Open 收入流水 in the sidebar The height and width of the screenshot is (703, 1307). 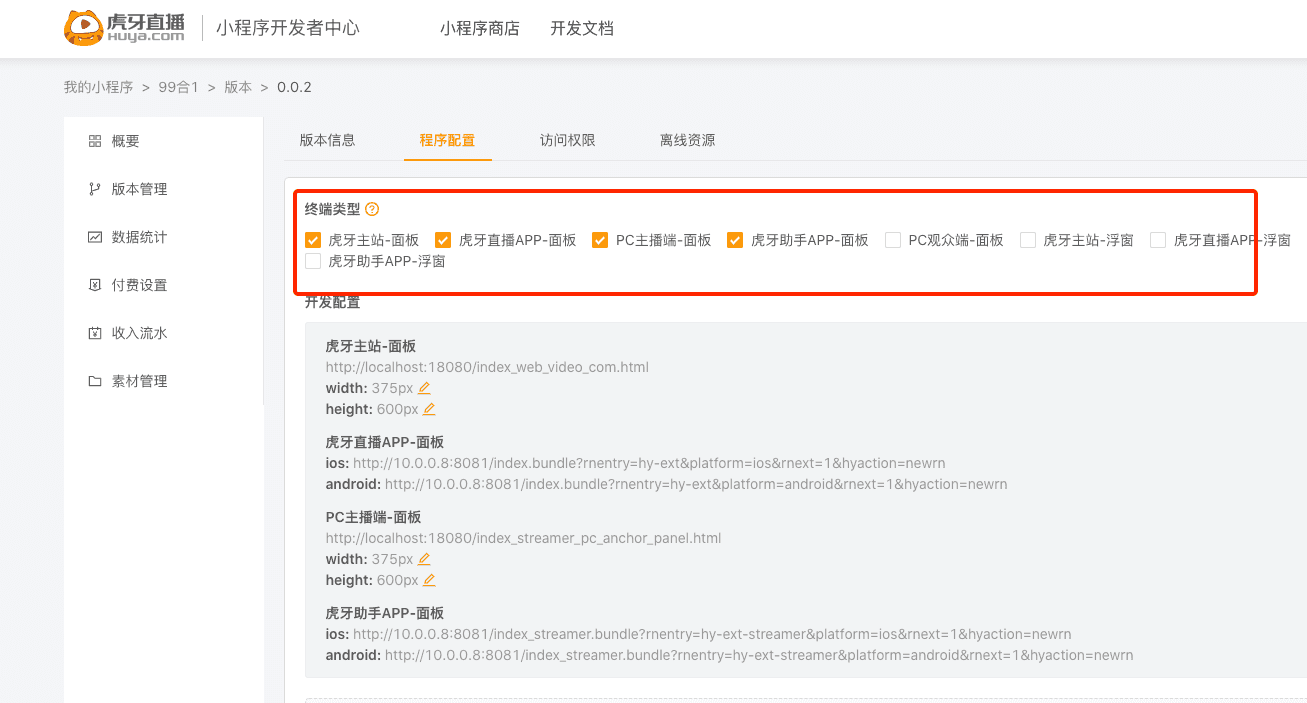pos(140,333)
